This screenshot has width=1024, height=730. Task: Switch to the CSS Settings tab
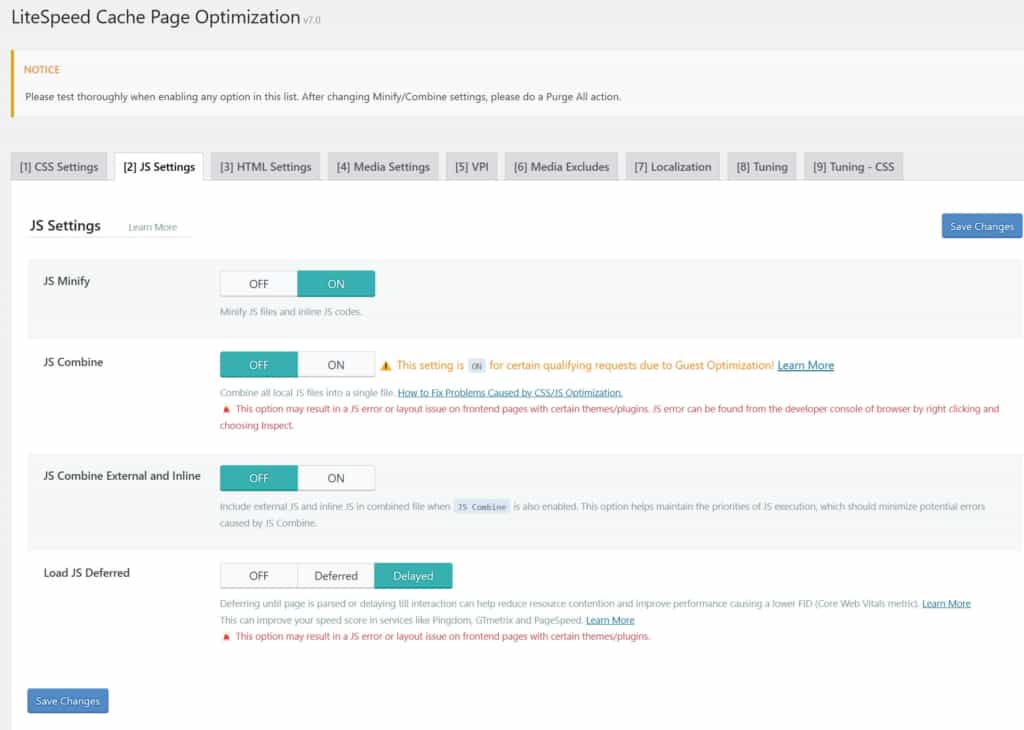coord(59,166)
